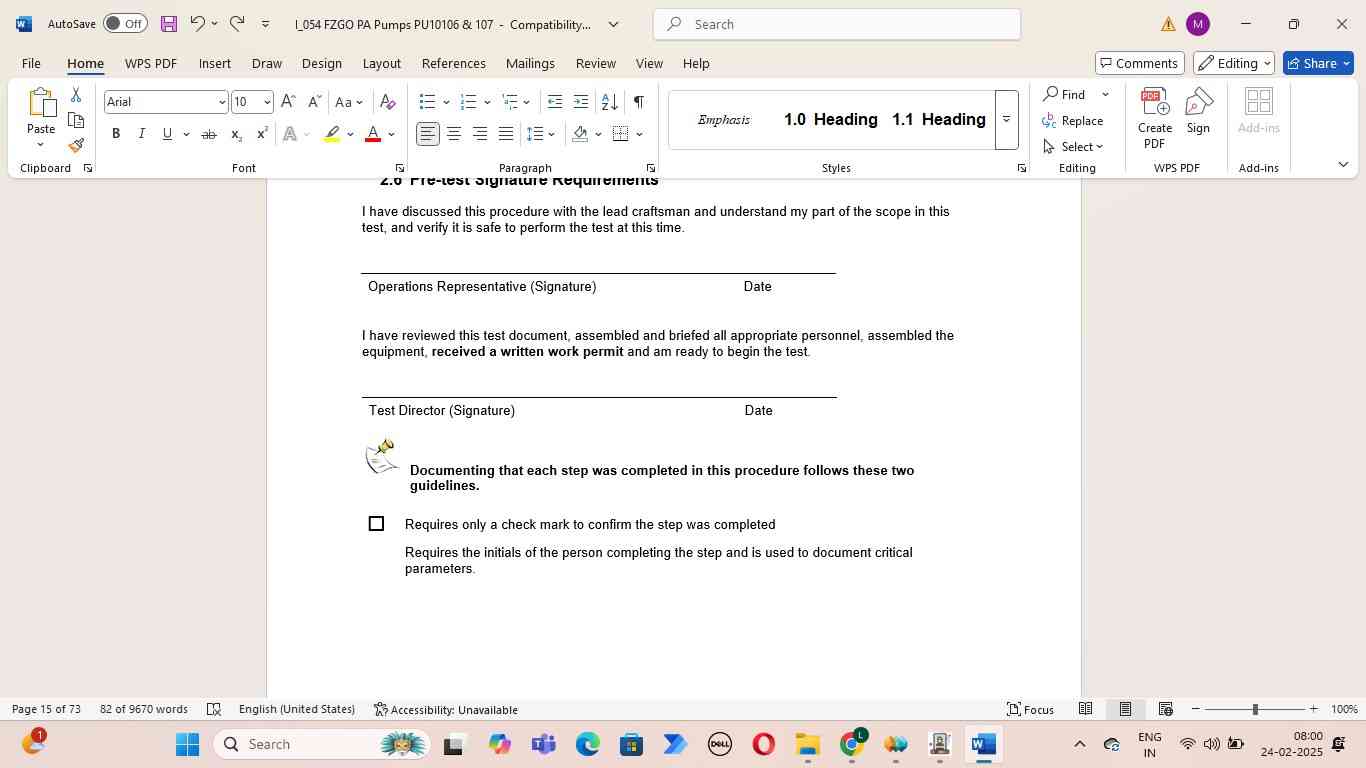The image size is (1366, 768).
Task: Toggle Print Layout view
Action: [x=1125, y=709]
